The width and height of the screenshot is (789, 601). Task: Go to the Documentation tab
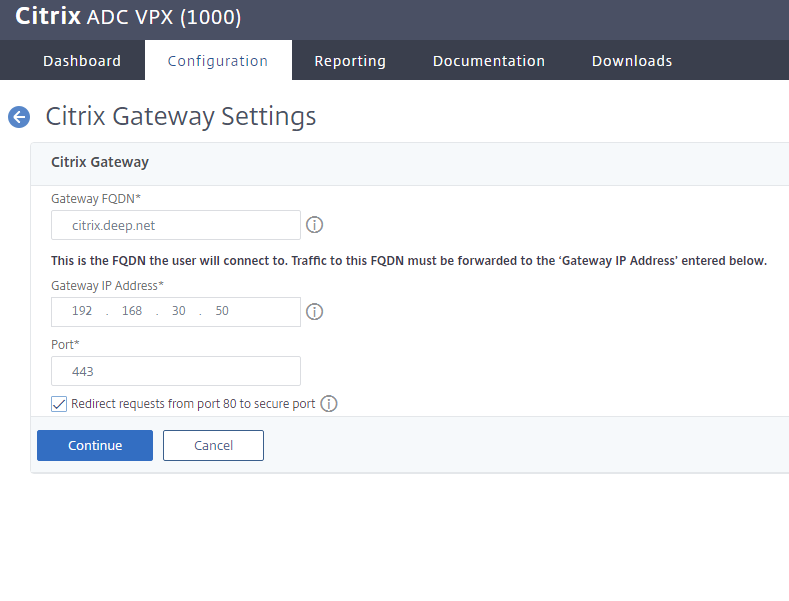tap(489, 61)
